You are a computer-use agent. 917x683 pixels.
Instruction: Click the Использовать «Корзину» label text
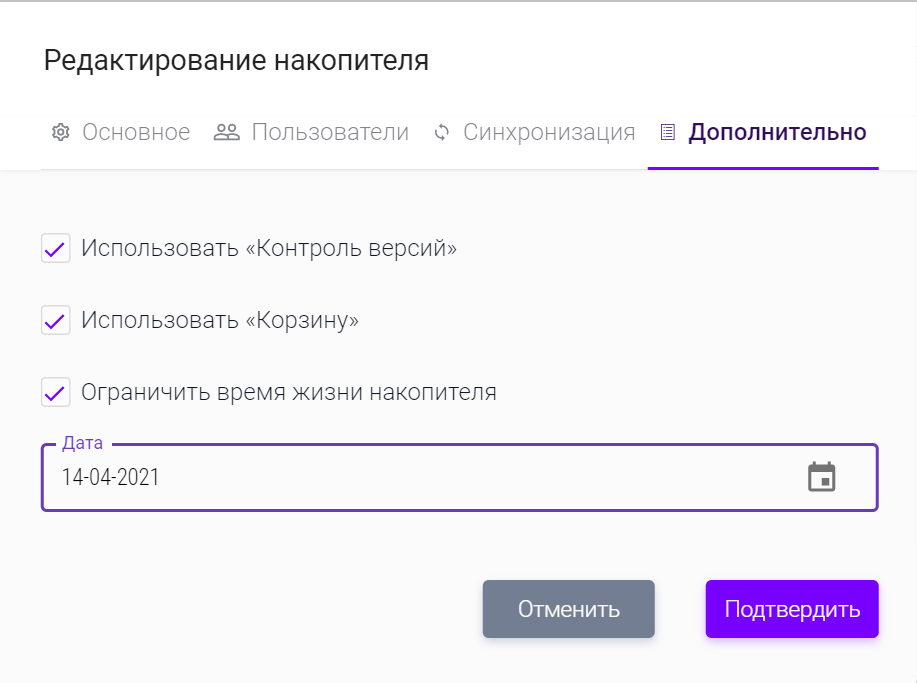pos(220,320)
